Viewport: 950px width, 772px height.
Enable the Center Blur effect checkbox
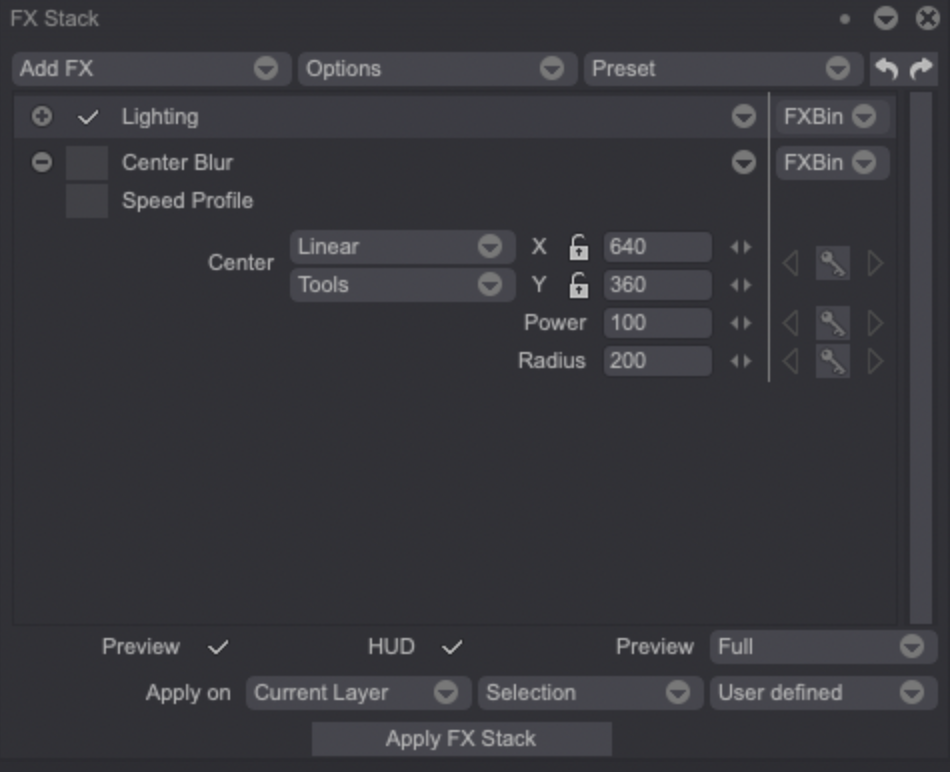tap(87, 162)
